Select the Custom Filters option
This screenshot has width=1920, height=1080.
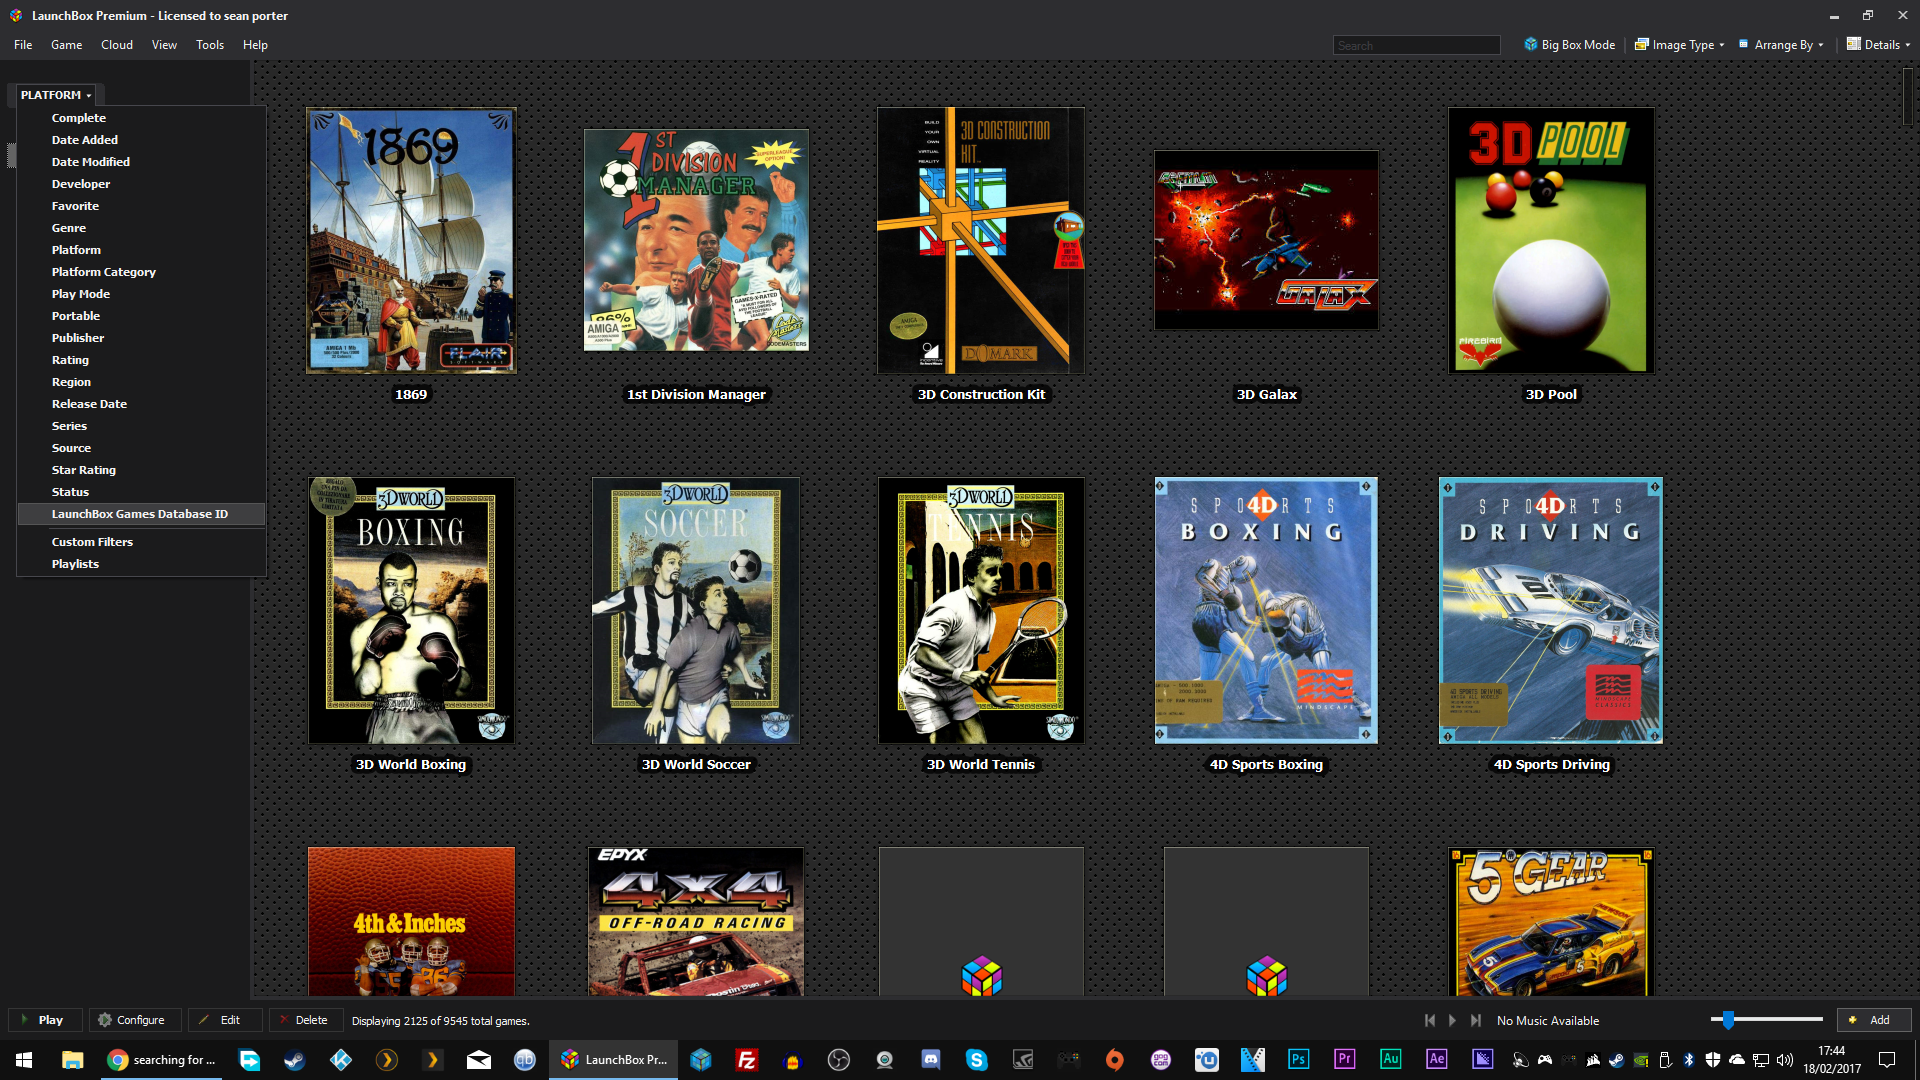pos(141,542)
